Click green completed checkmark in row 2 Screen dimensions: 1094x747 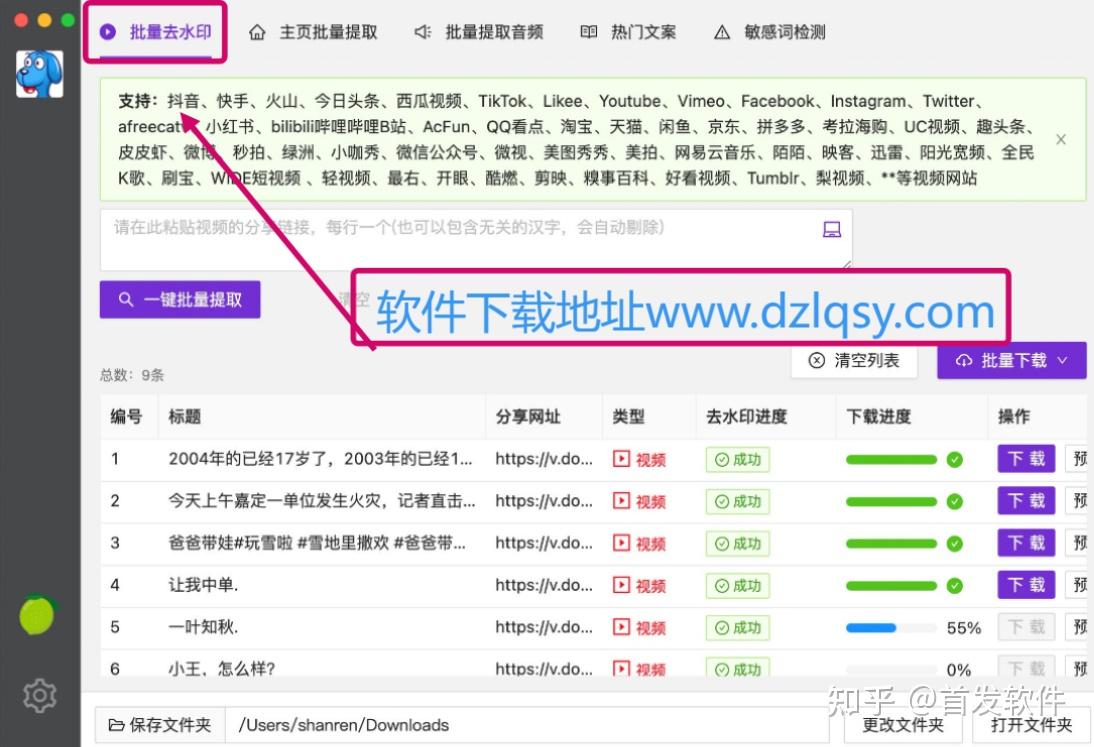(954, 501)
